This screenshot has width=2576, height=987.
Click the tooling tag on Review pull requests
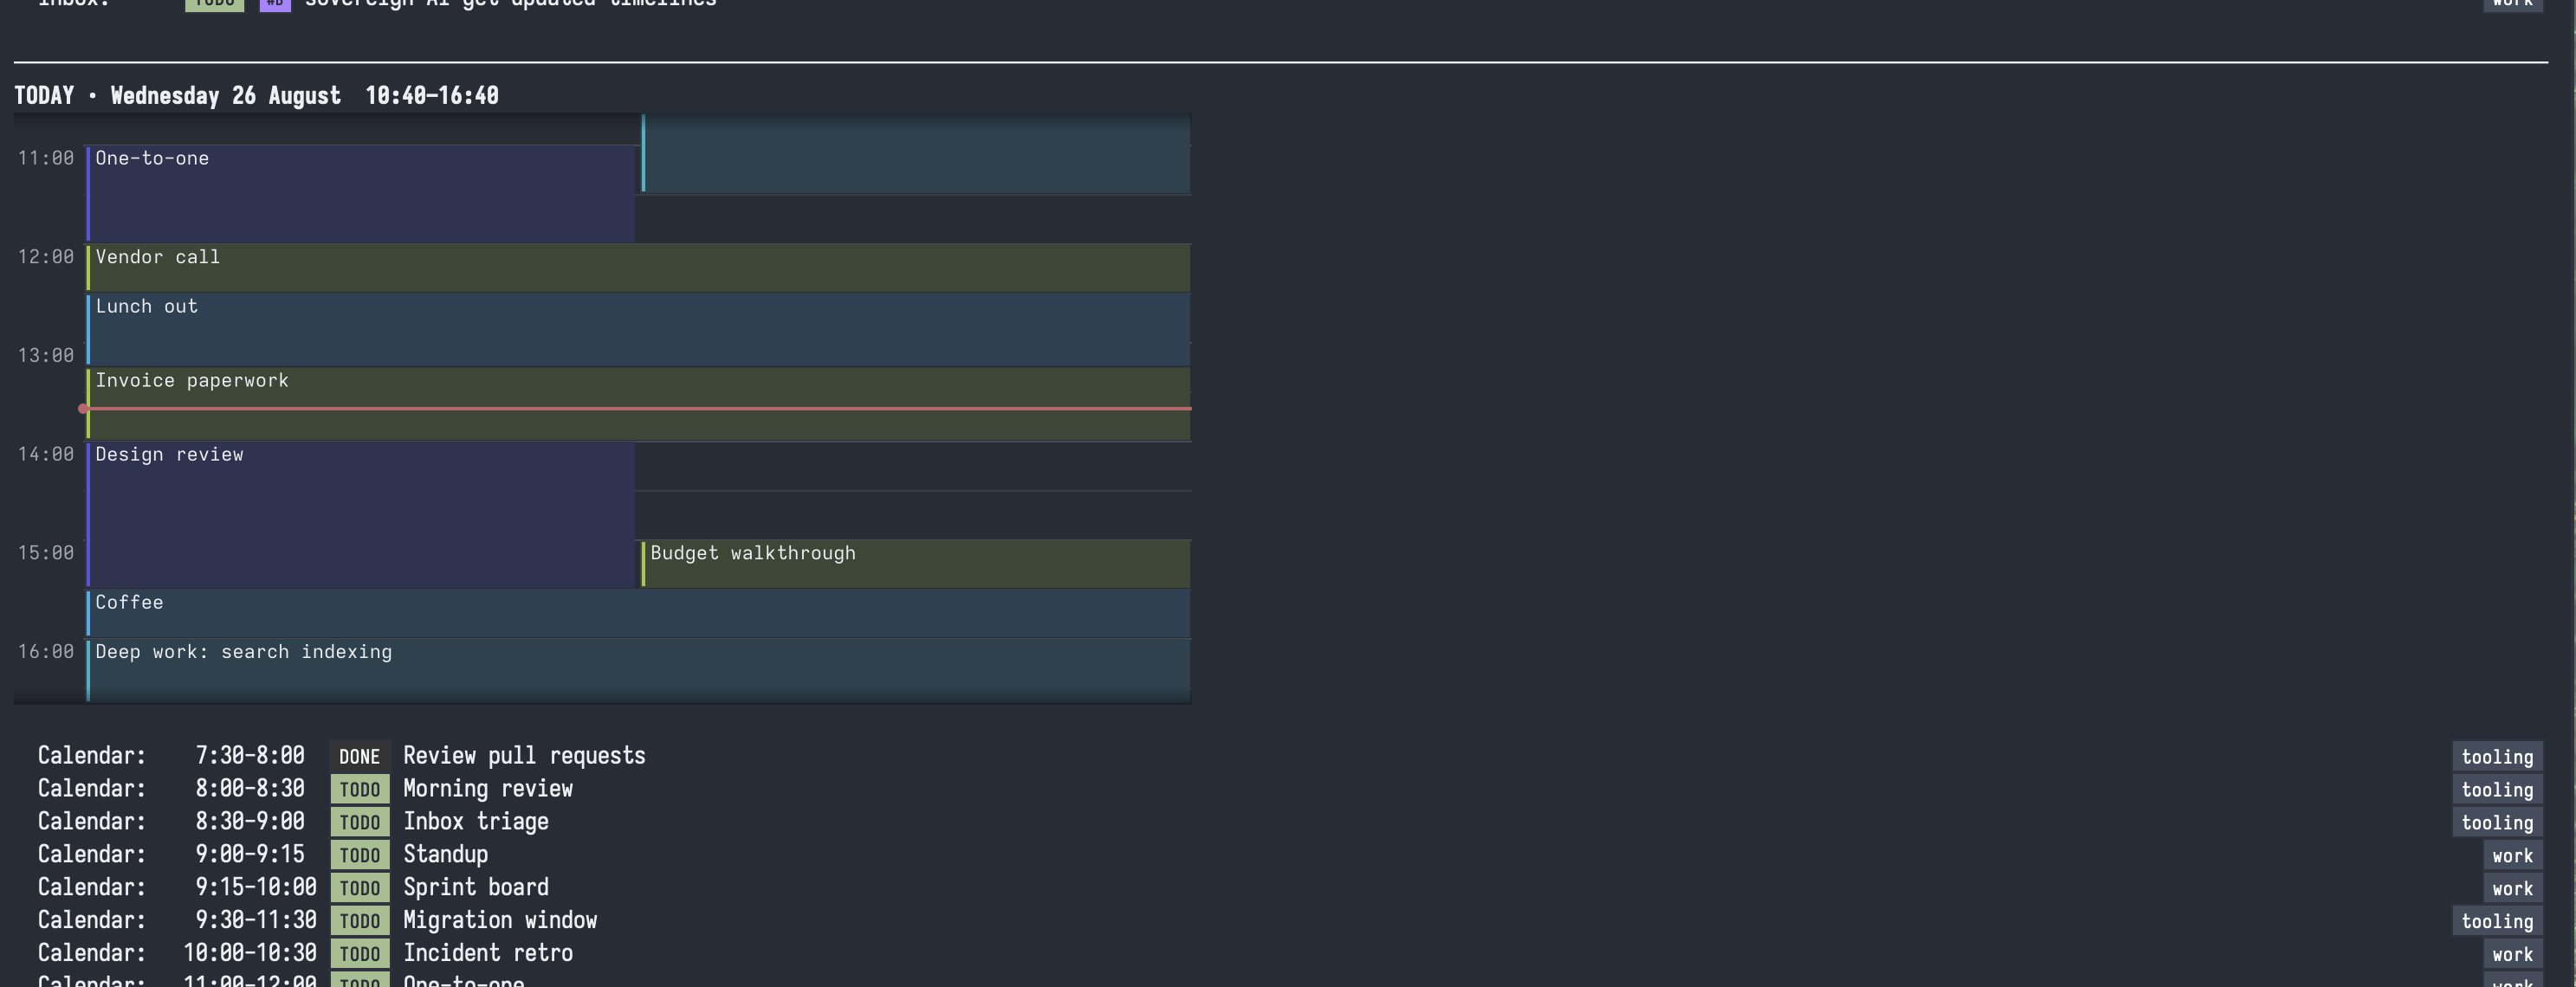tap(2497, 756)
